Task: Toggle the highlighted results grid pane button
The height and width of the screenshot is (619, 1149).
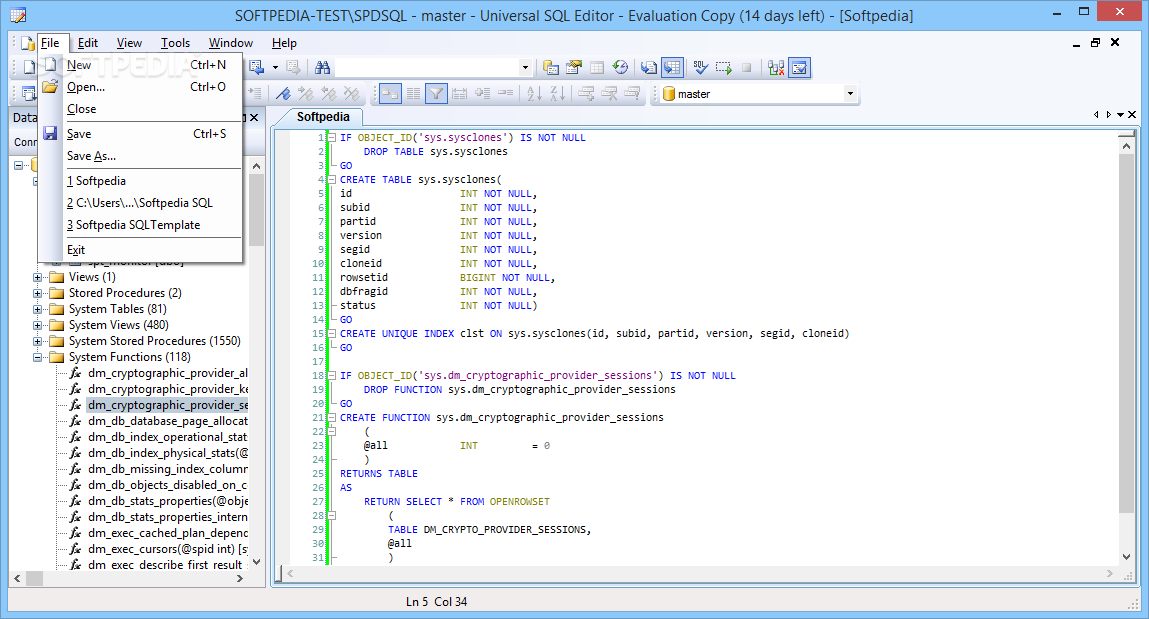Action: [x=672, y=68]
